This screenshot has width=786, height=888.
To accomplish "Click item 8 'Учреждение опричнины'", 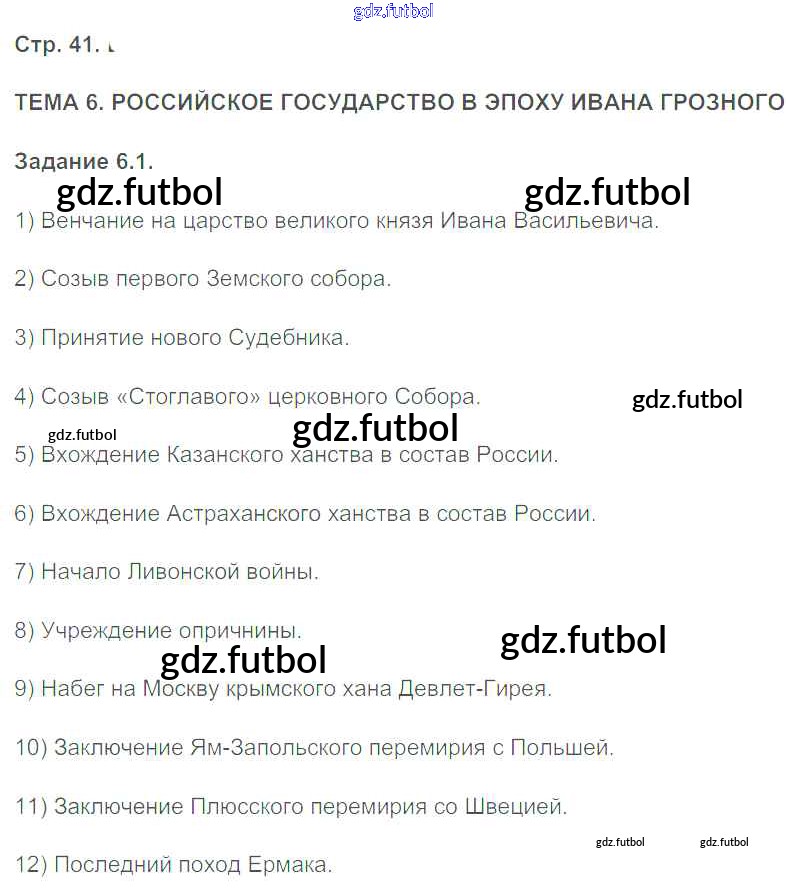I will point(158,631).
